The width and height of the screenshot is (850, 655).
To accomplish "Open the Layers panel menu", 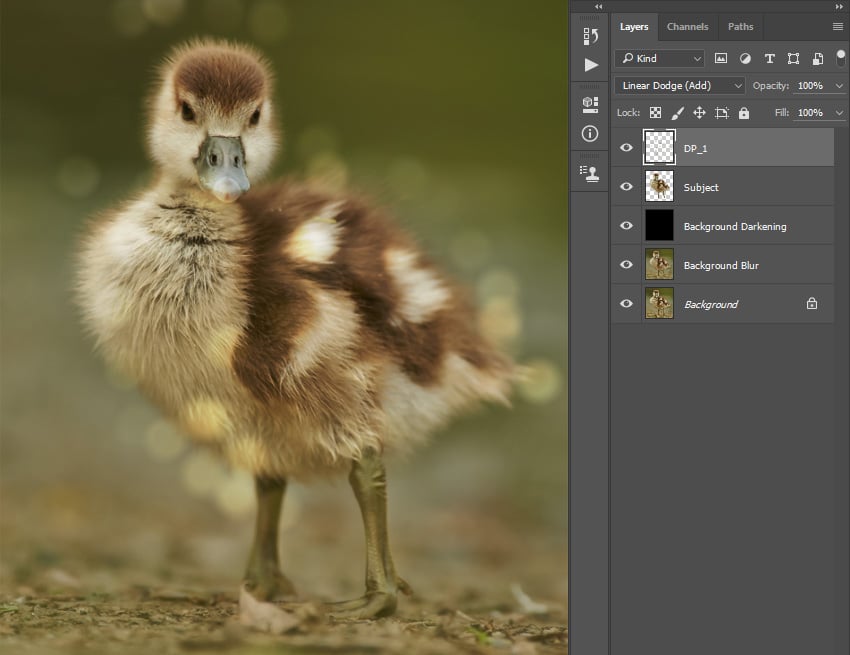I will tap(837, 26).
